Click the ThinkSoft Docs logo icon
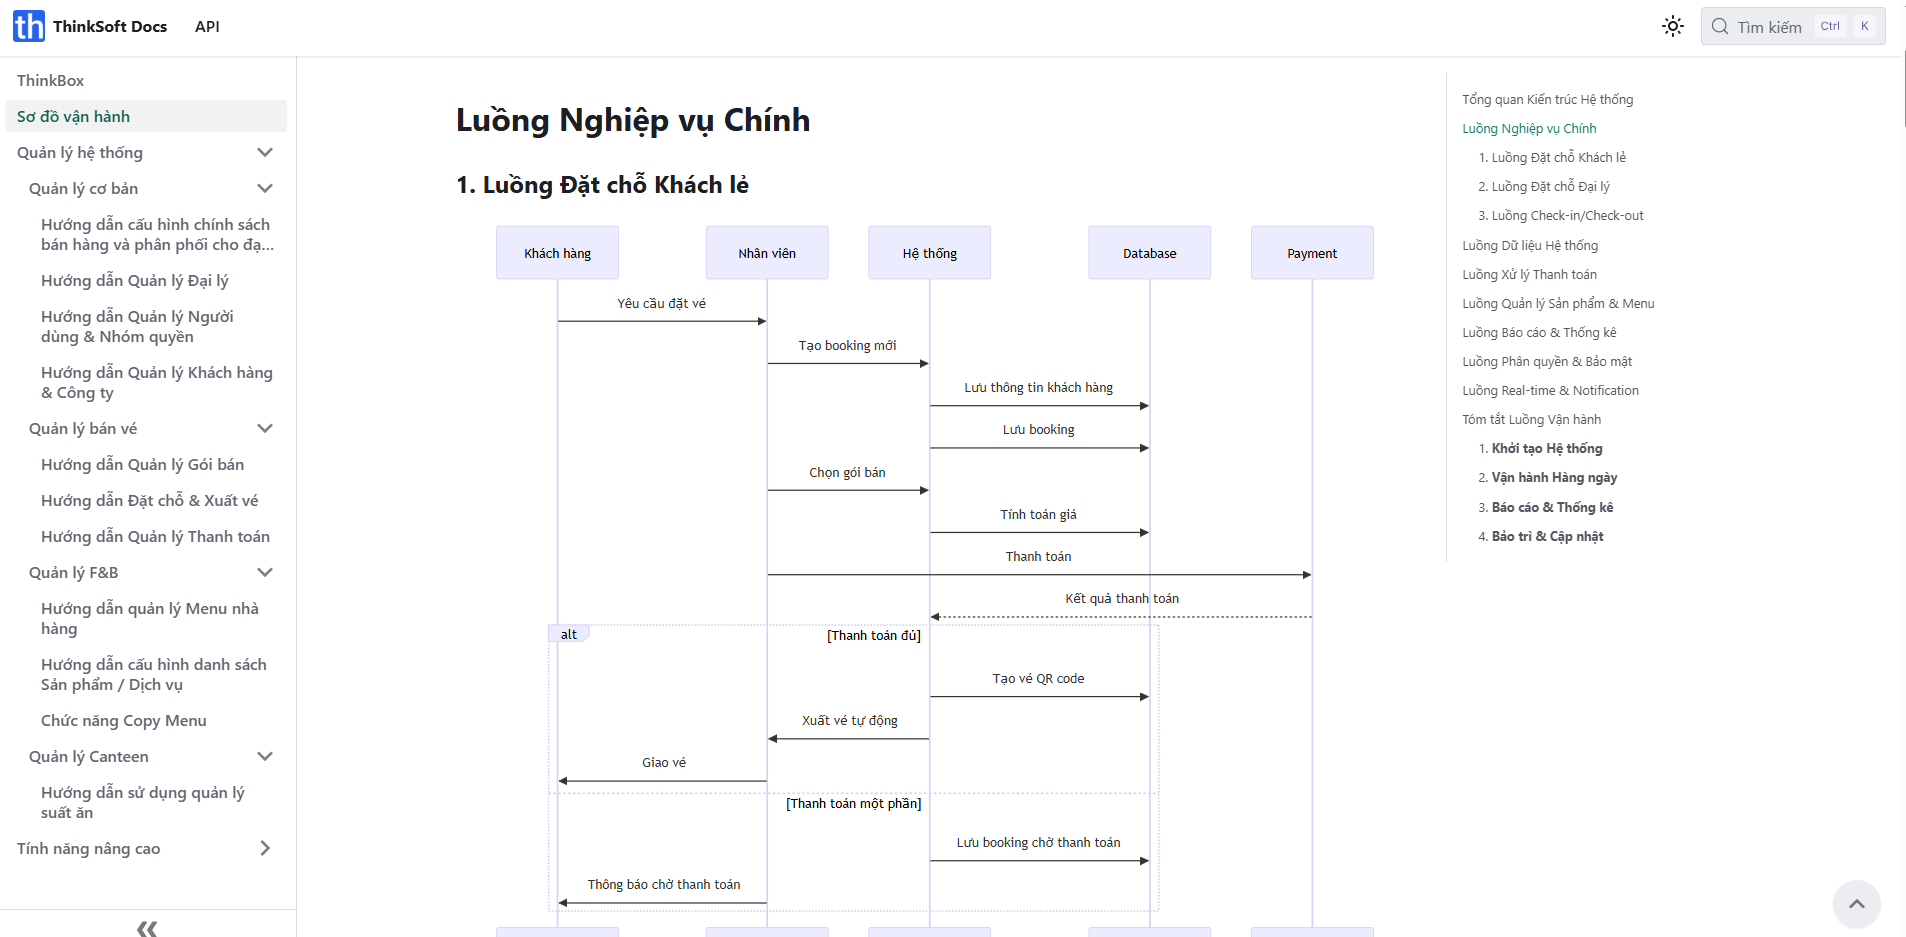 (29, 26)
